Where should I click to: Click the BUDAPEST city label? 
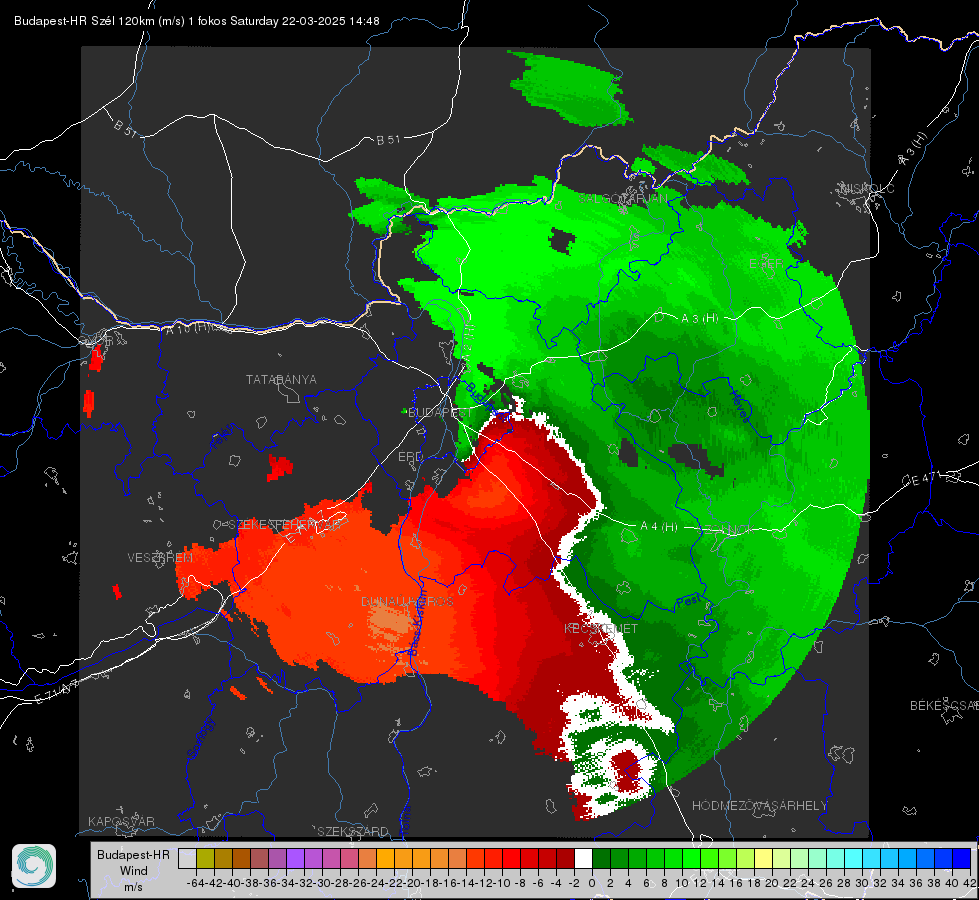(x=440, y=413)
